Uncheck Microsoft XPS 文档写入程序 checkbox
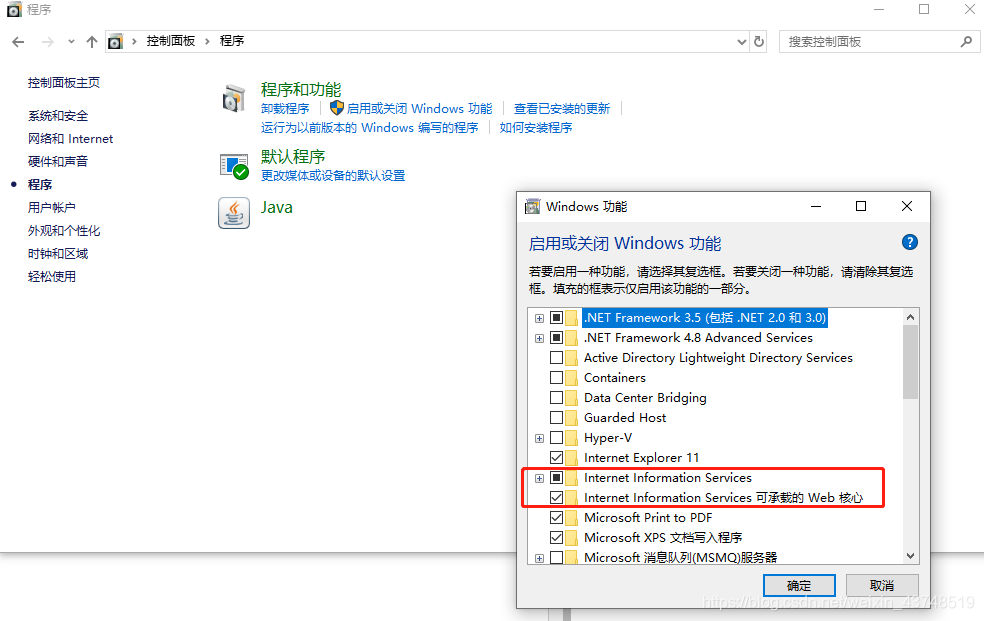 point(556,538)
